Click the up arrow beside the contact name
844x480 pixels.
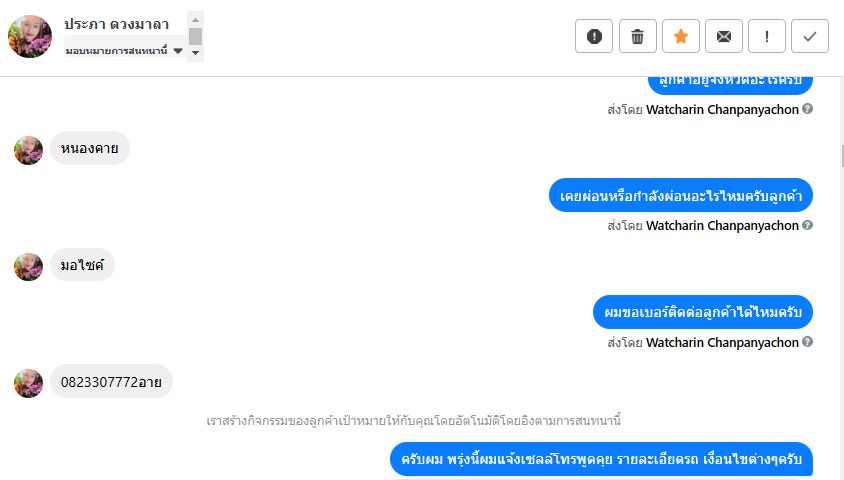click(x=195, y=19)
